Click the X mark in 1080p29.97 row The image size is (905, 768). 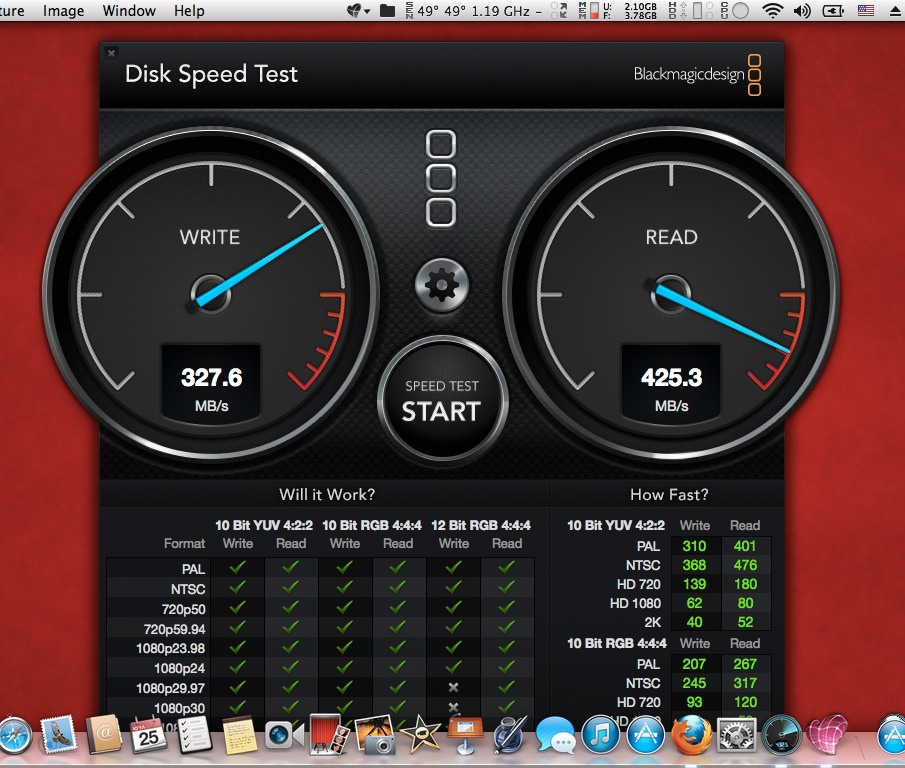click(x=453, y=687)
